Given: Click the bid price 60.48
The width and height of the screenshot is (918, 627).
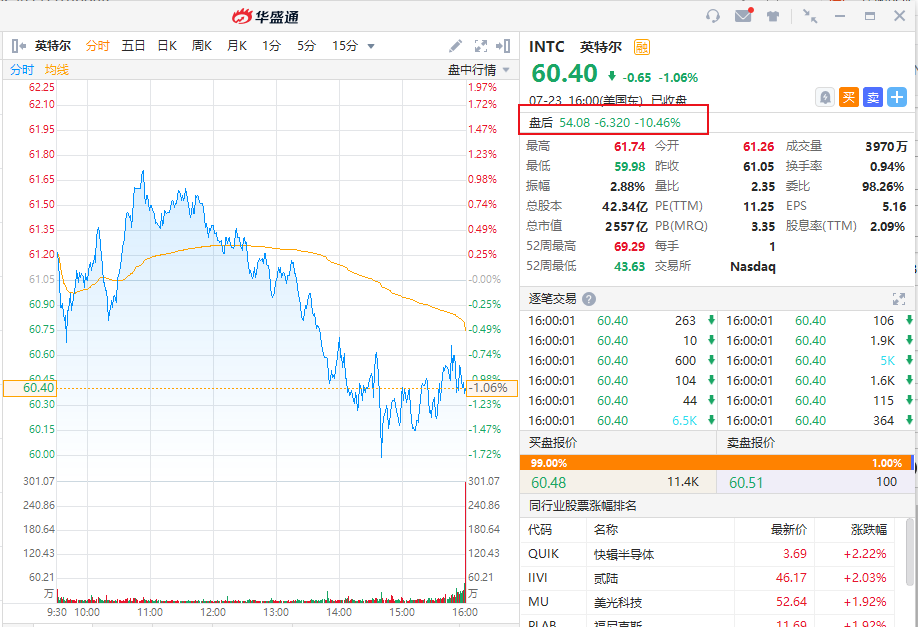Looking at the screenshot, I should click(549, 482).
